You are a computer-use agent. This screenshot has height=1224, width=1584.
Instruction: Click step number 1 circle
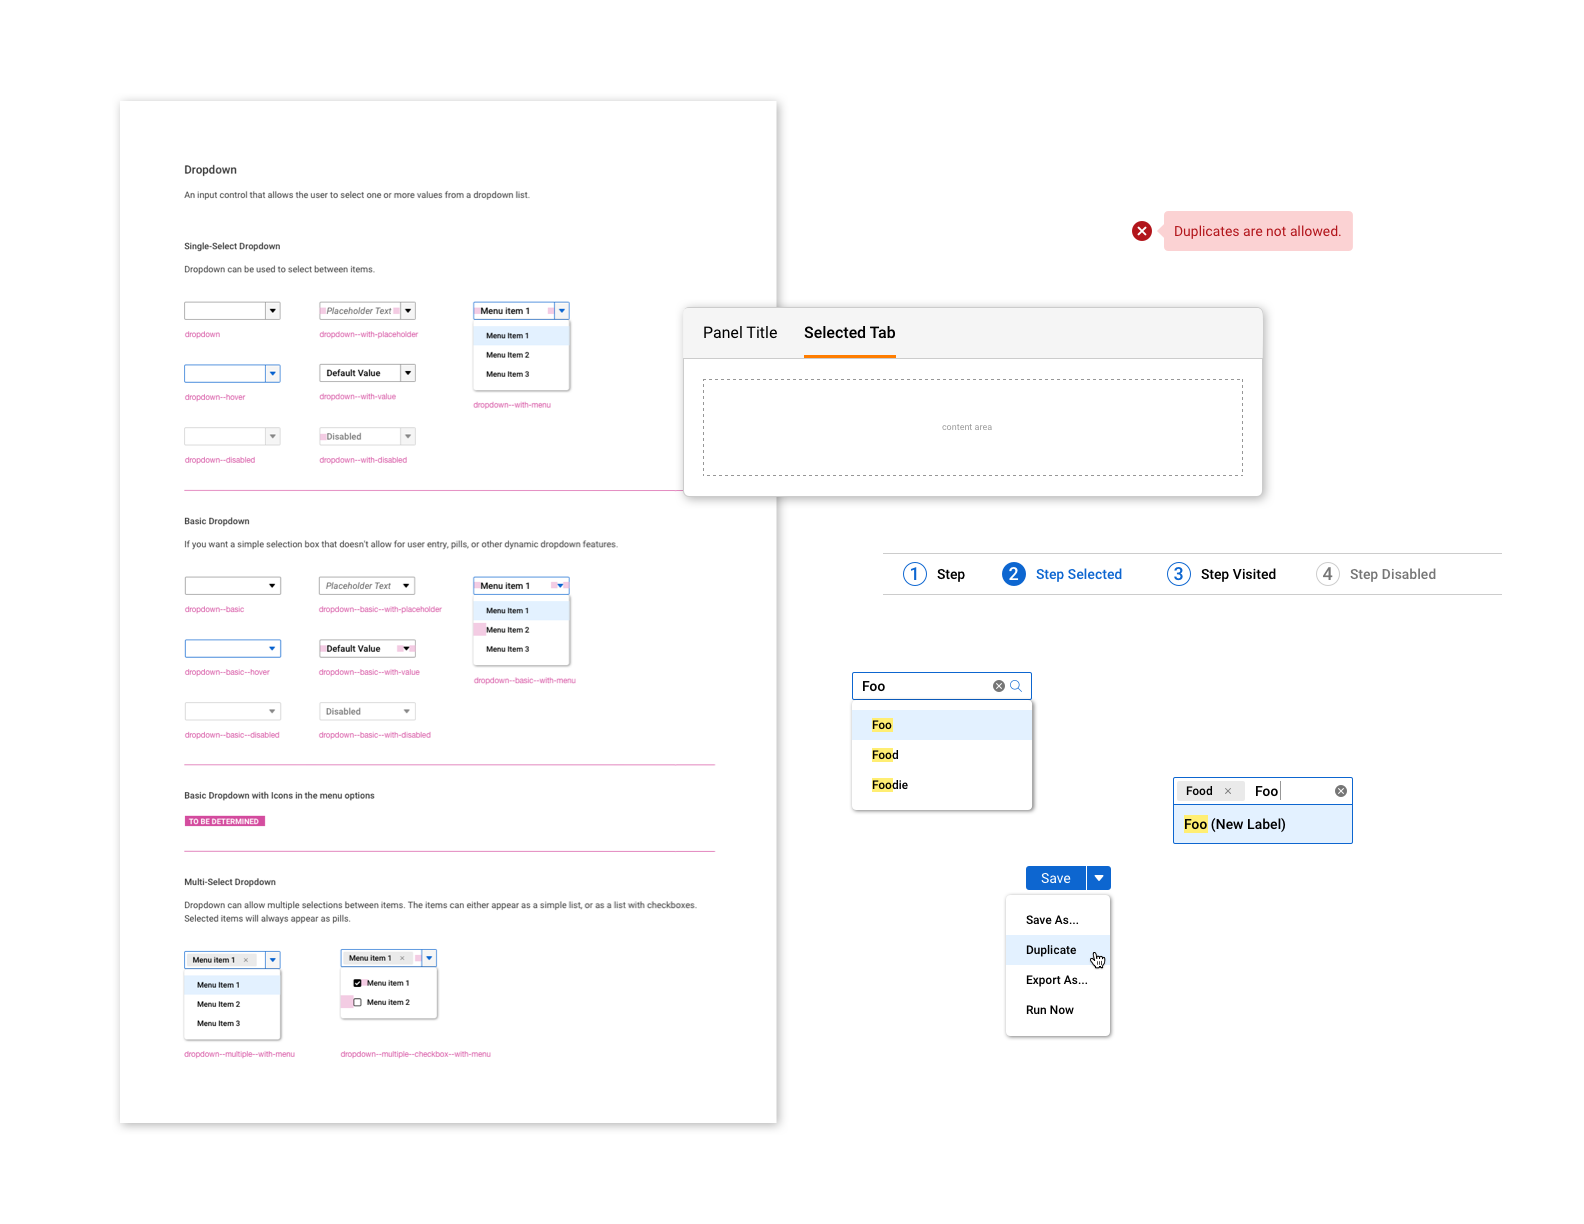coord(915,574)
